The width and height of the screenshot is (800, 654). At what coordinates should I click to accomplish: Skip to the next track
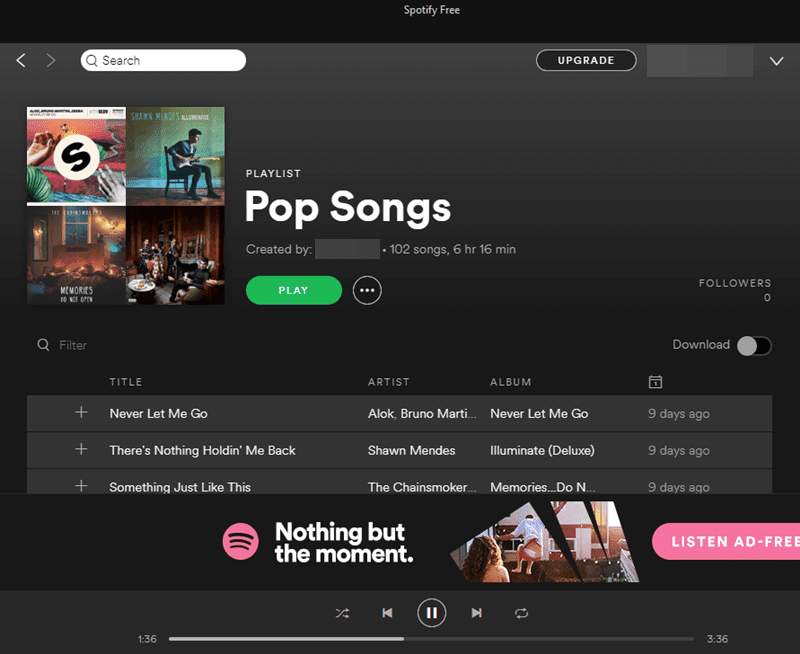pyautogui.click(x=476, y=613)
